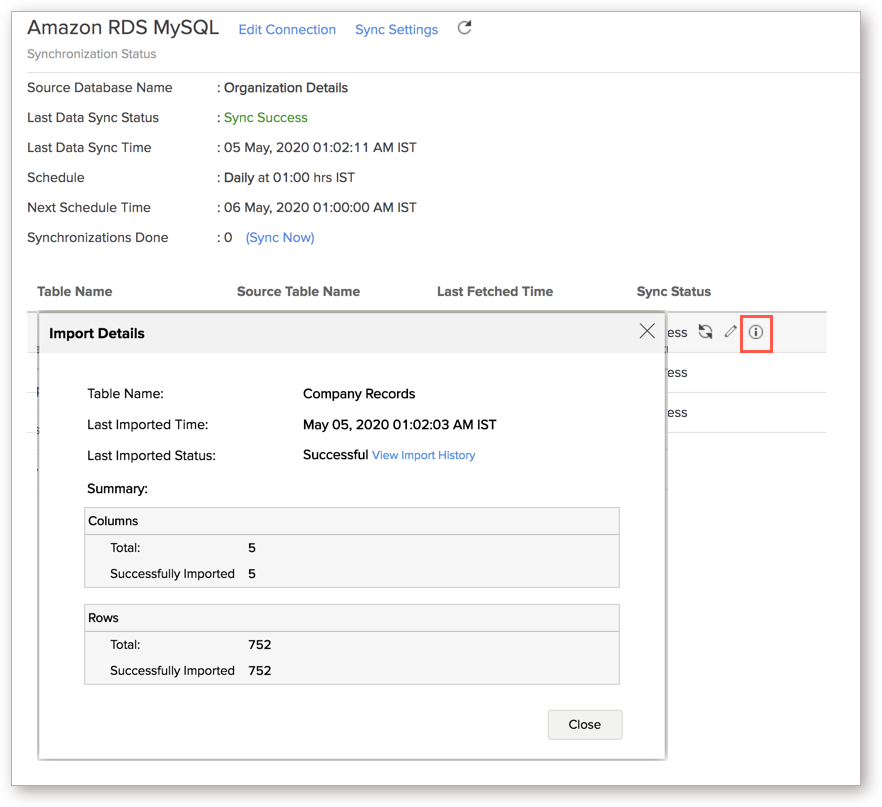Click the Summary: label in the dialog
882x807 pixels.
point(118,489)
